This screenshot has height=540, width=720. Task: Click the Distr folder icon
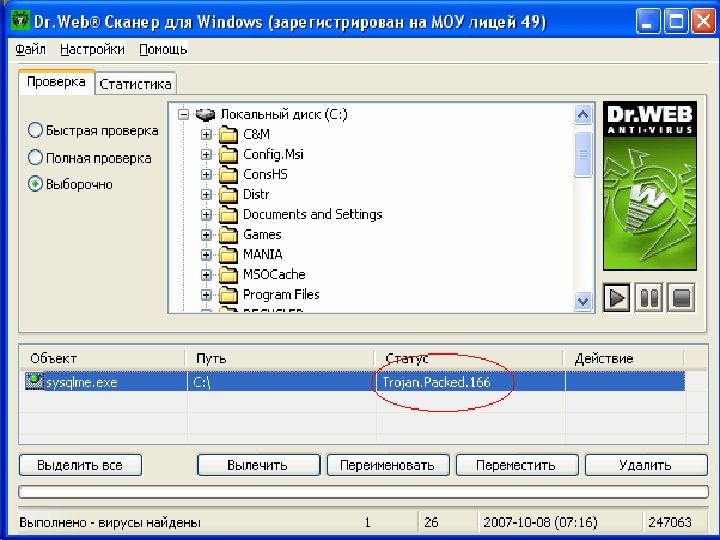pyautogui.click(x=228, y=195)
